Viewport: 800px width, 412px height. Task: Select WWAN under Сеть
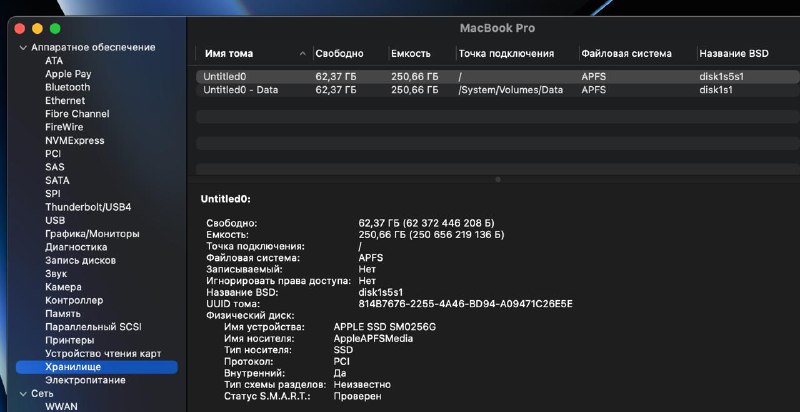pyautogui.click(x=61, y=406)
